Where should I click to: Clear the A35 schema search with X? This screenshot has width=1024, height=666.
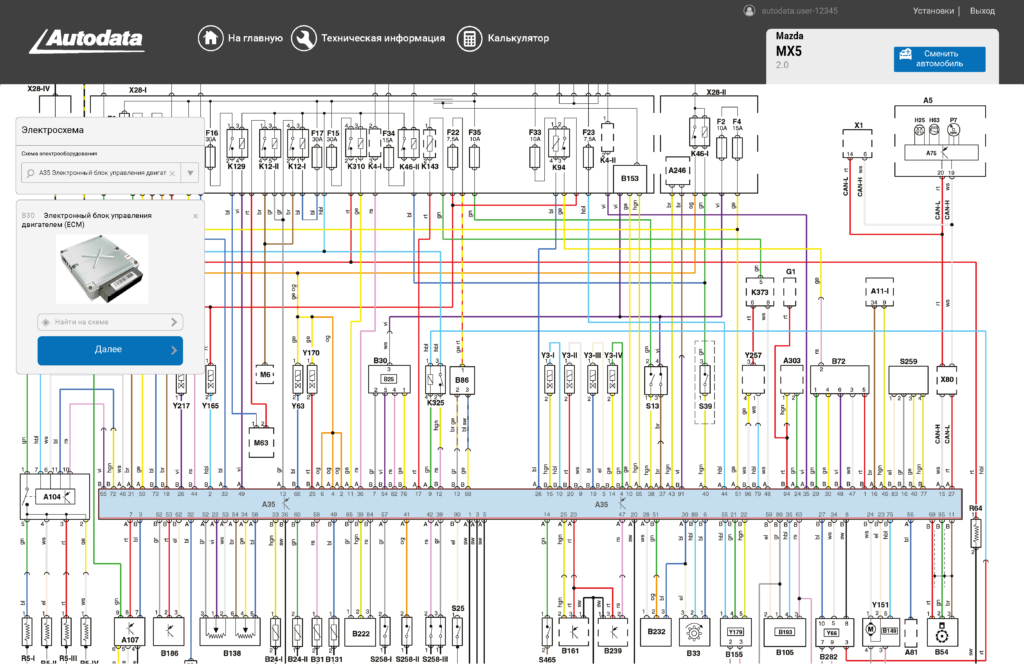click(172, 173)
